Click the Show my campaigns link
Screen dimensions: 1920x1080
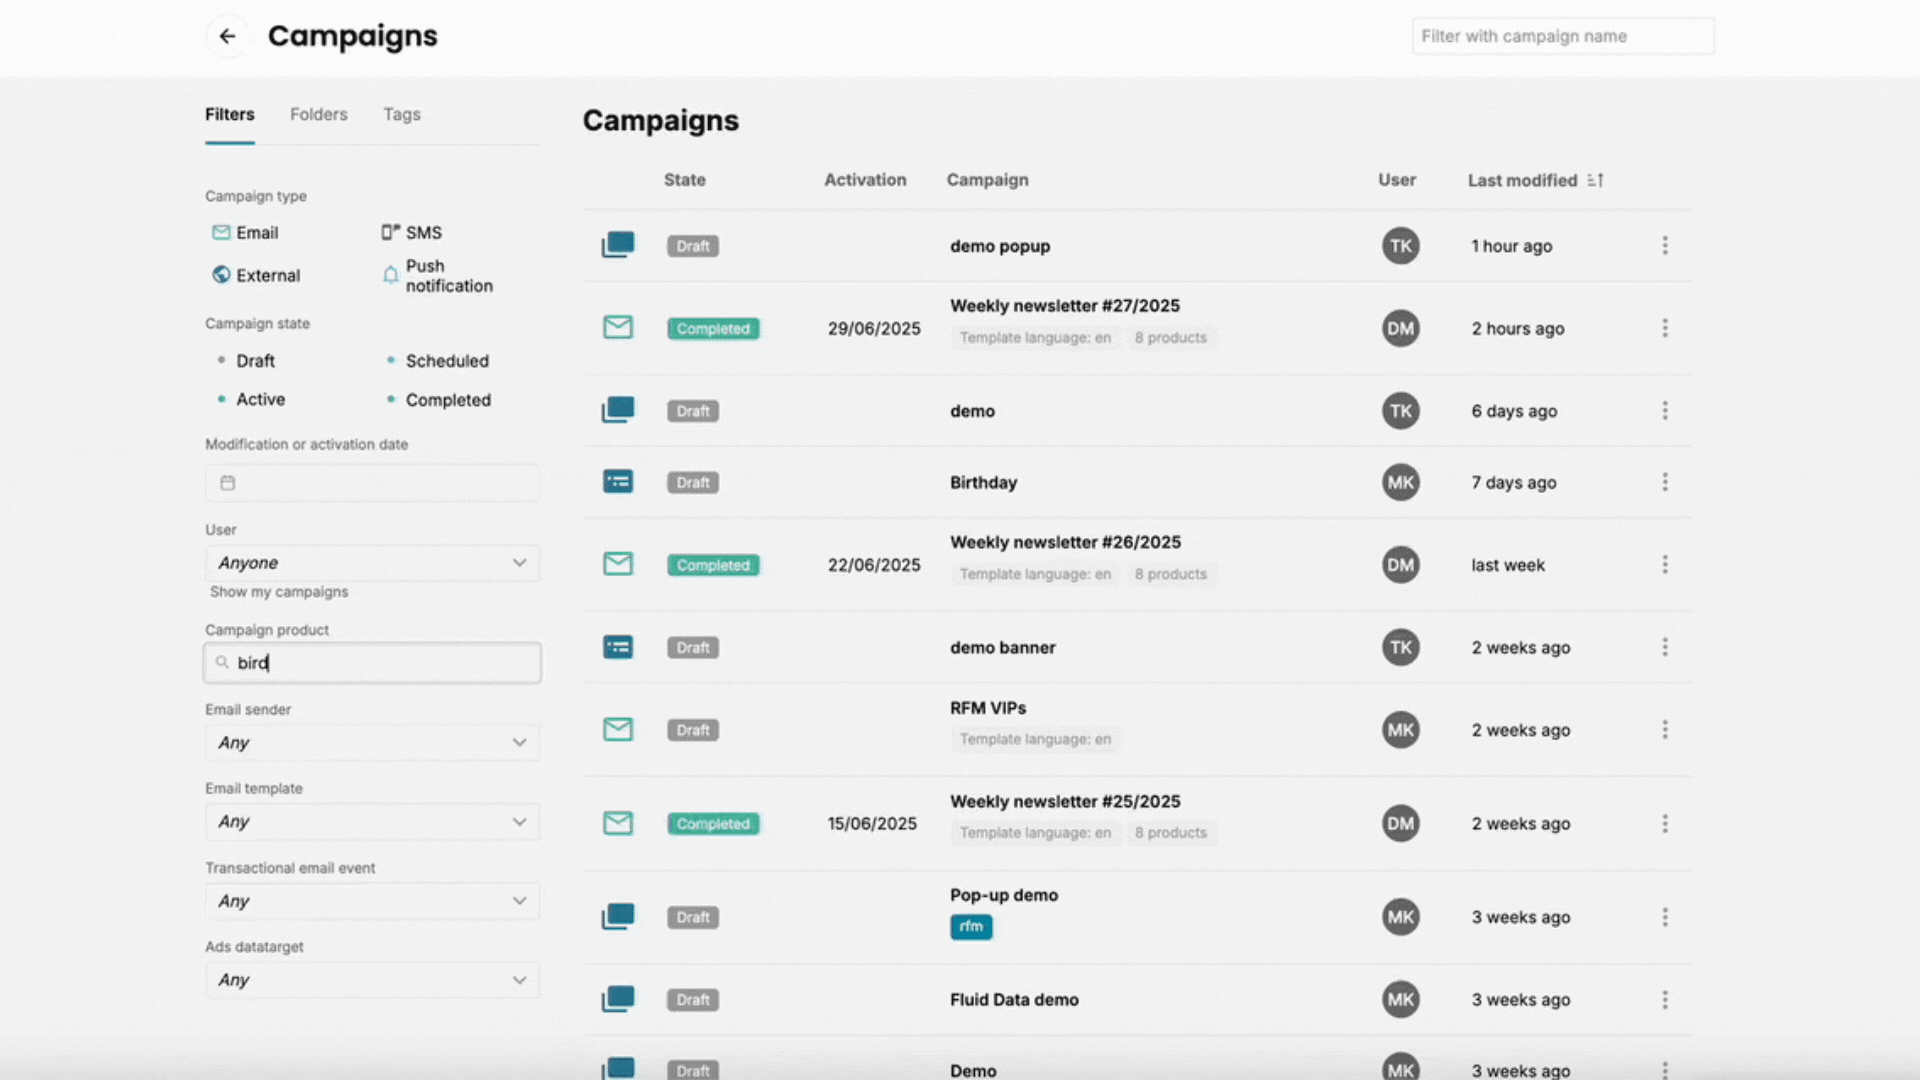coord(279,592)
